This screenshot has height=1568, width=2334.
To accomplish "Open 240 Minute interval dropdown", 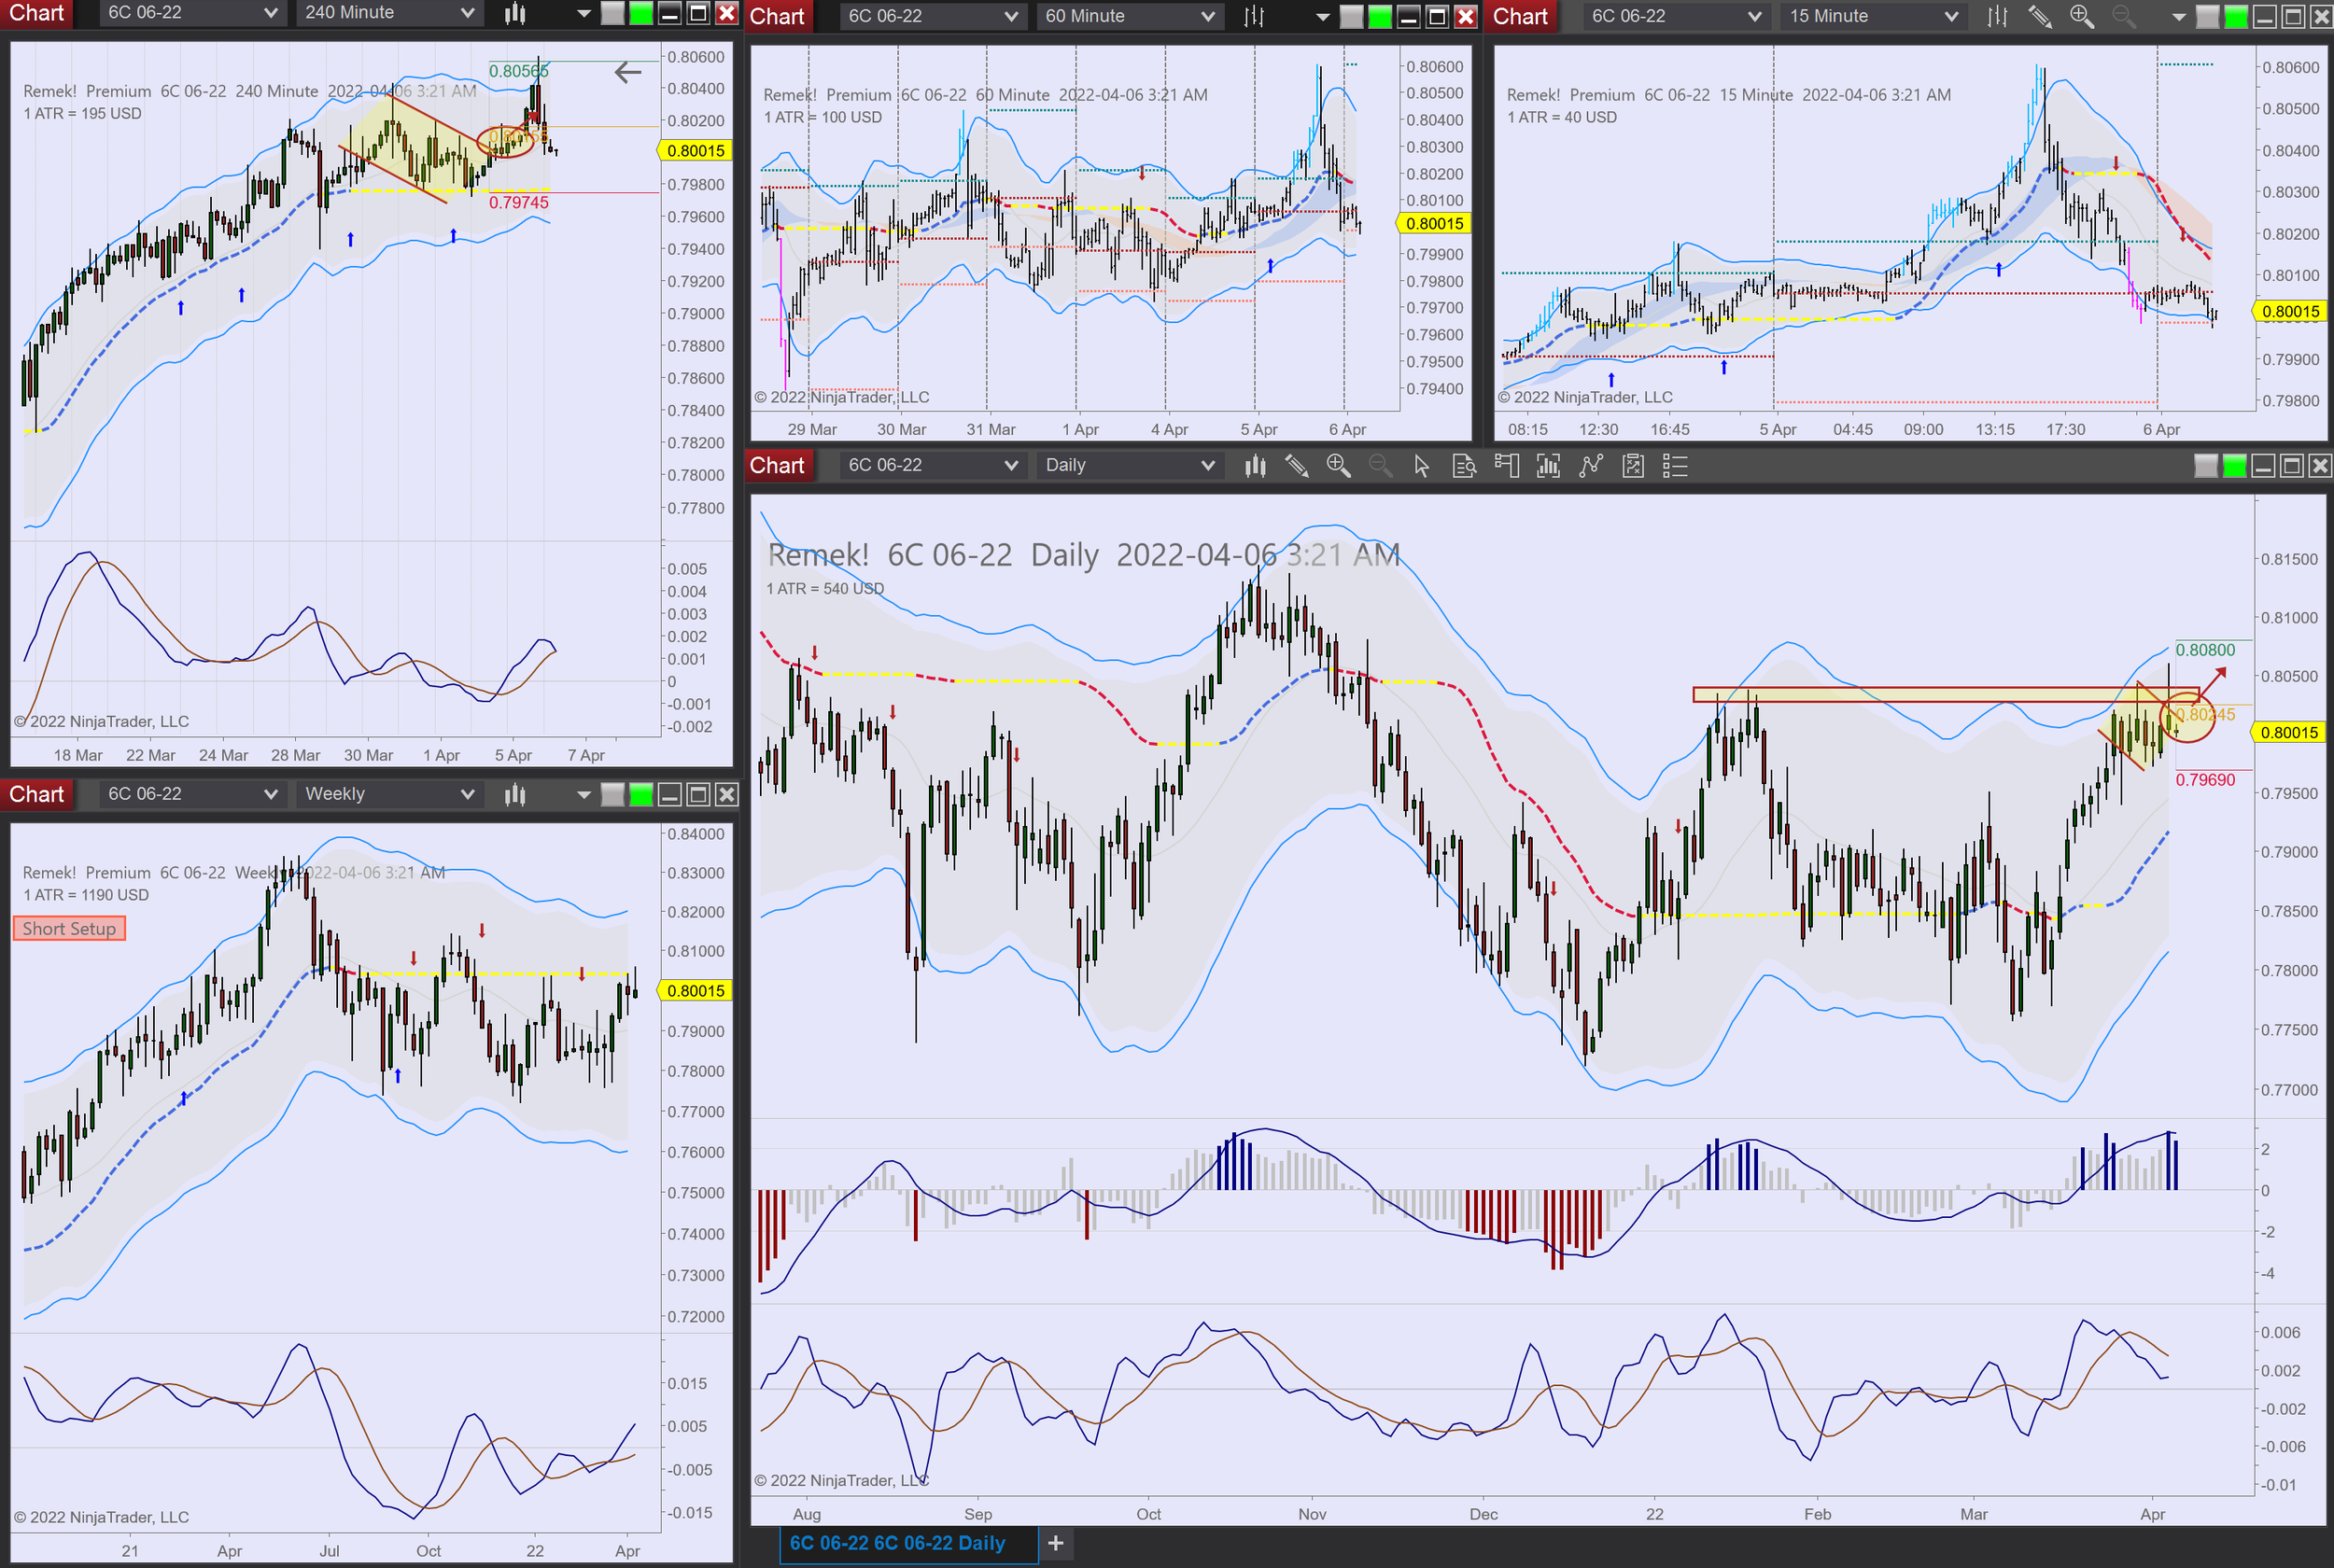I will click(388, 13).
